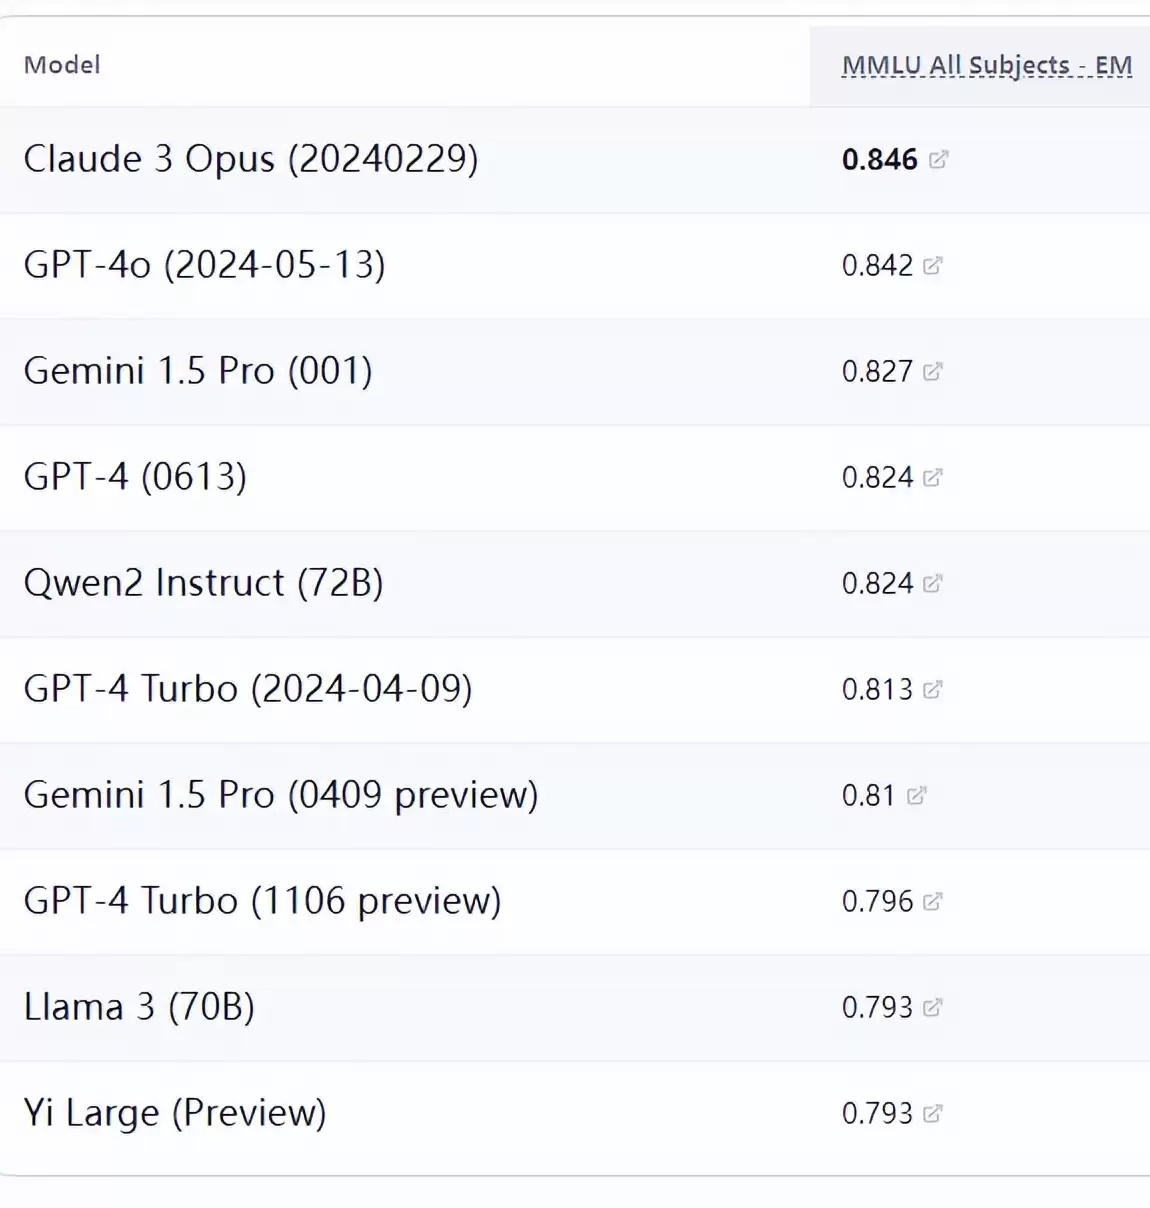Screen dimensions: 1150x1208
Task: Click the Model column header
Action: [62, 65]
